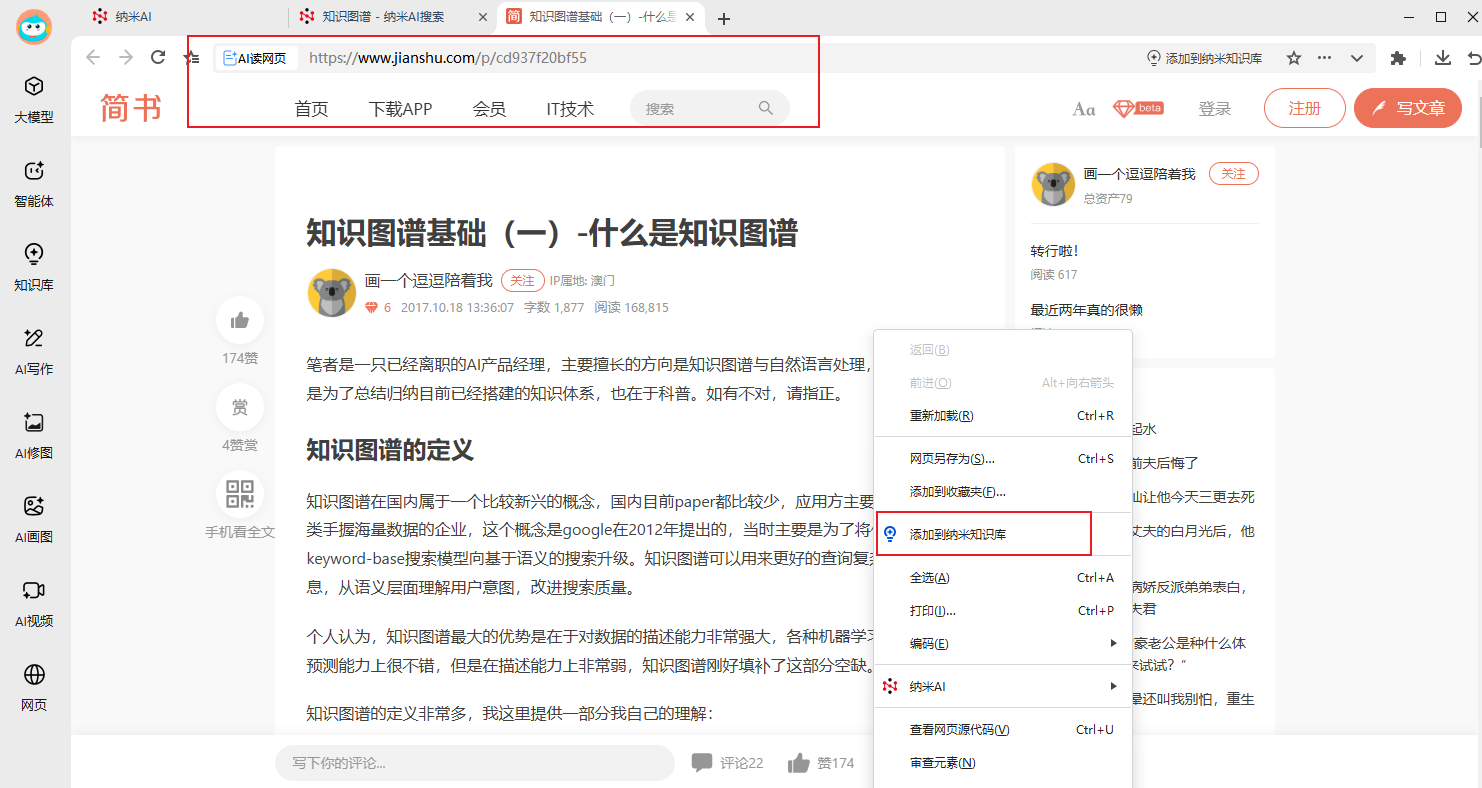Select 添加到收藏夹(F)... in the context menu

click(x=1003, y=492)
